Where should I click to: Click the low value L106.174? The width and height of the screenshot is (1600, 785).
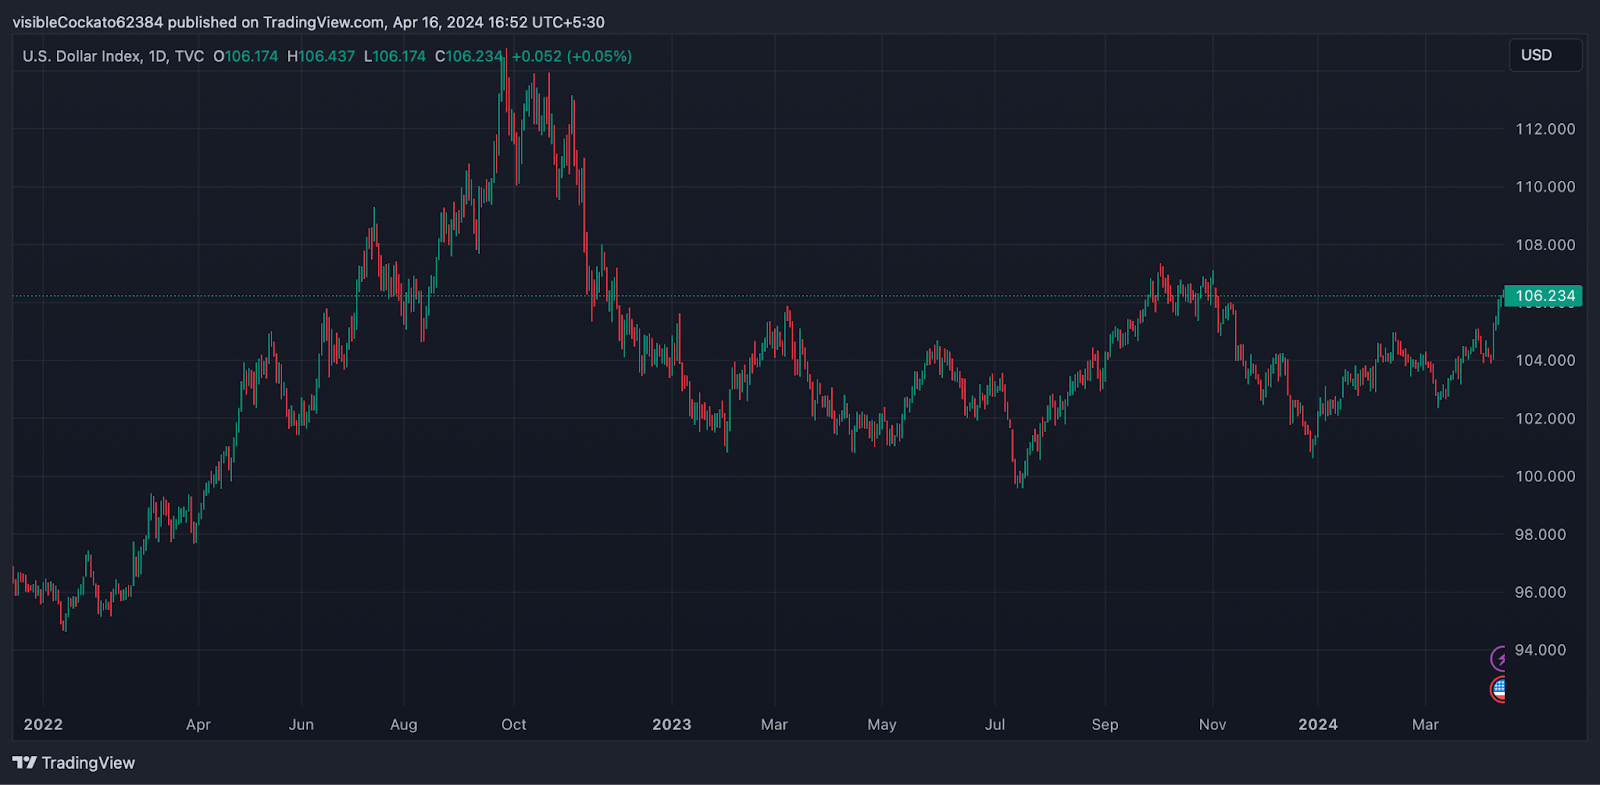click(395, 56)
